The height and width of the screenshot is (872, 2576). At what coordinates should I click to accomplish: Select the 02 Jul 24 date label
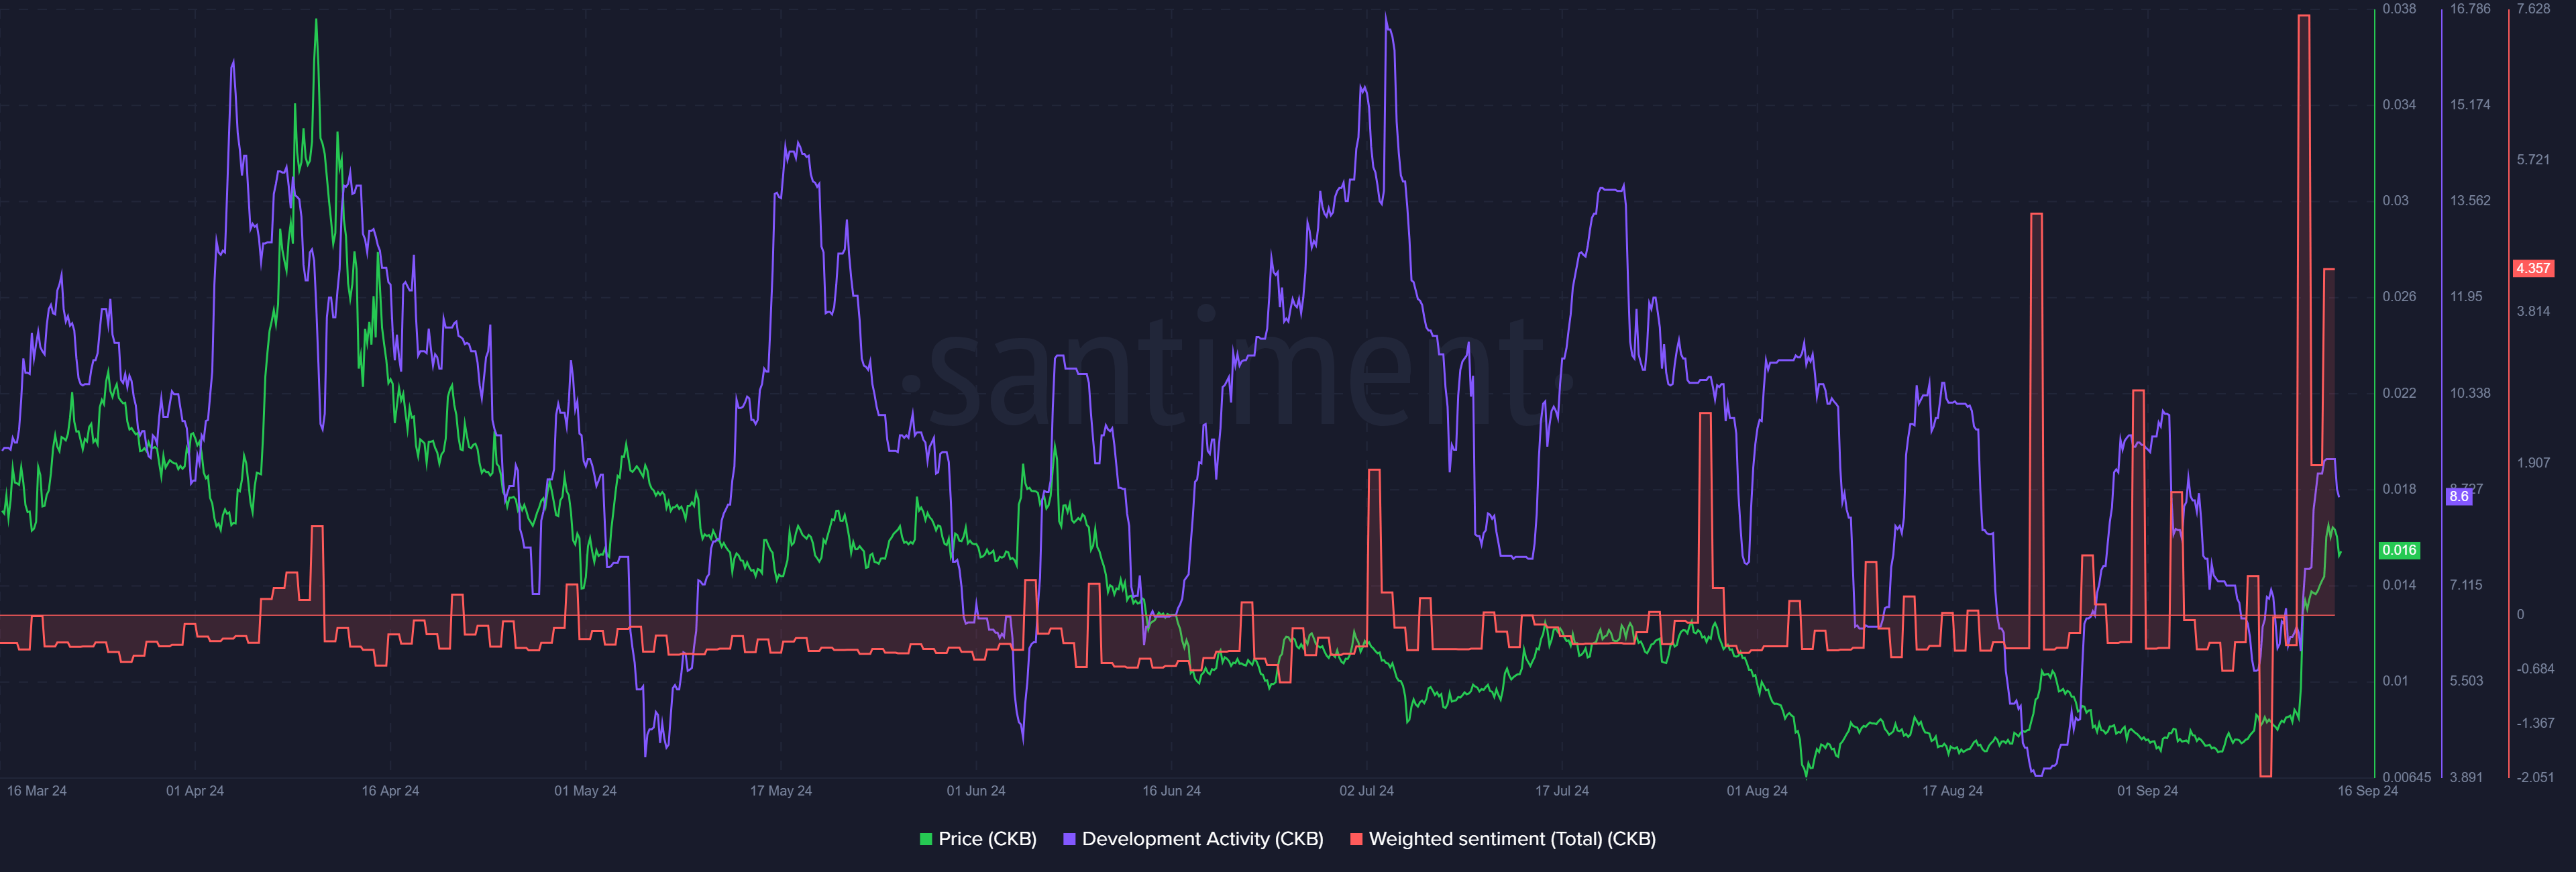[x=1366, y=791]
